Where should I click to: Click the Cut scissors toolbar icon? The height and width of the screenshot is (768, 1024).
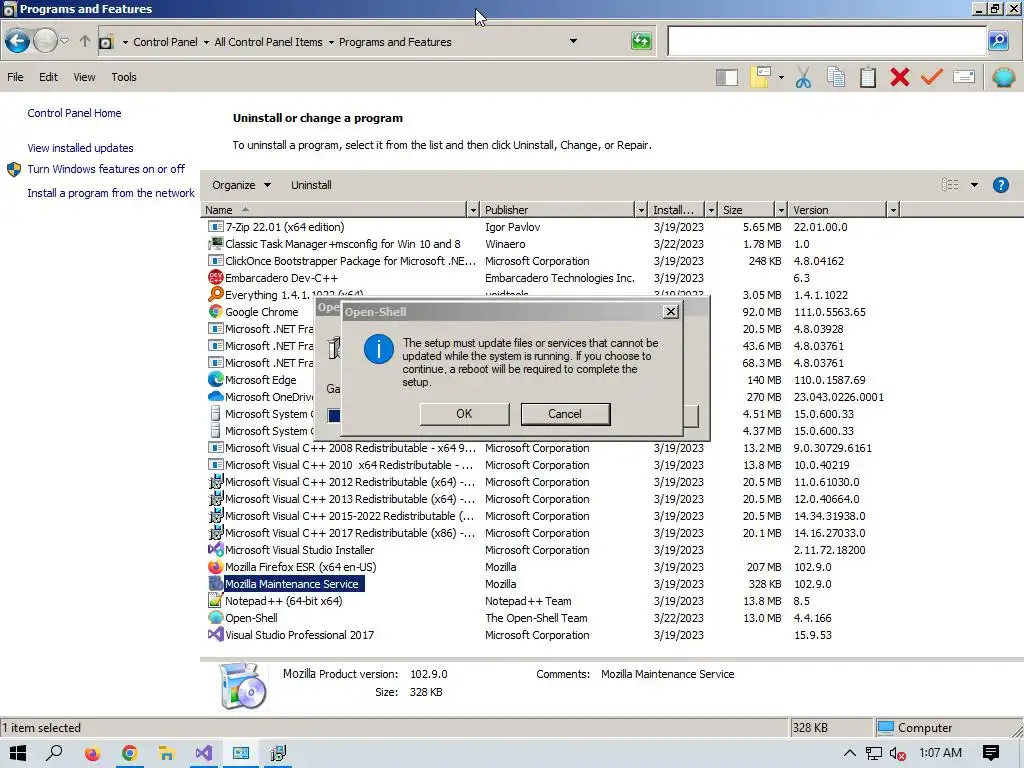(803, 78)
